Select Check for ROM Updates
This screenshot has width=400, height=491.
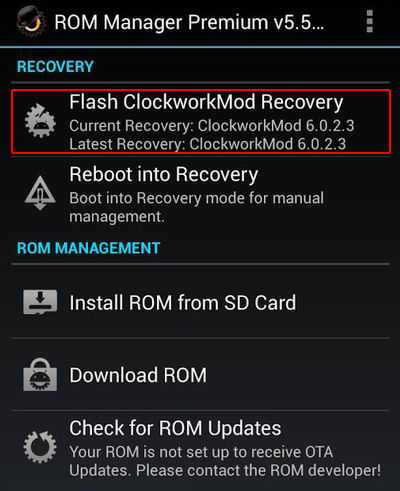pyautogui.click(x=201, y=449)
